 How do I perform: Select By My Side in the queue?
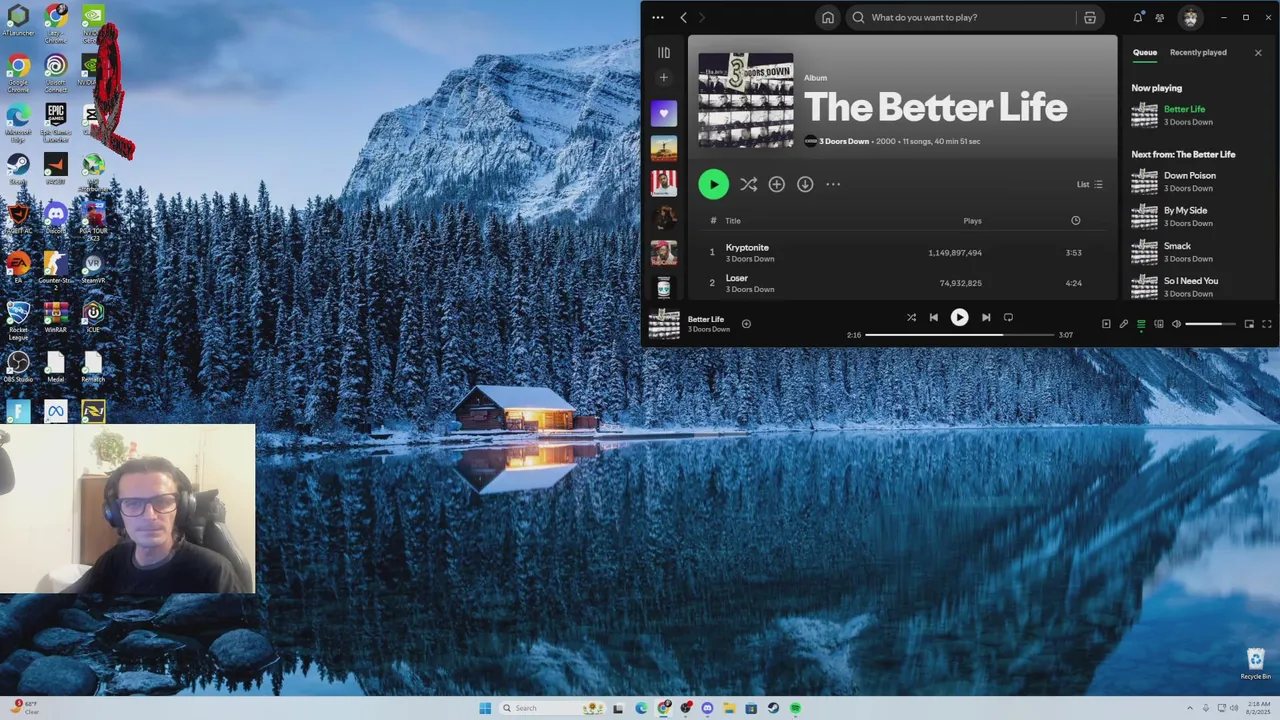pos(1199,216)
